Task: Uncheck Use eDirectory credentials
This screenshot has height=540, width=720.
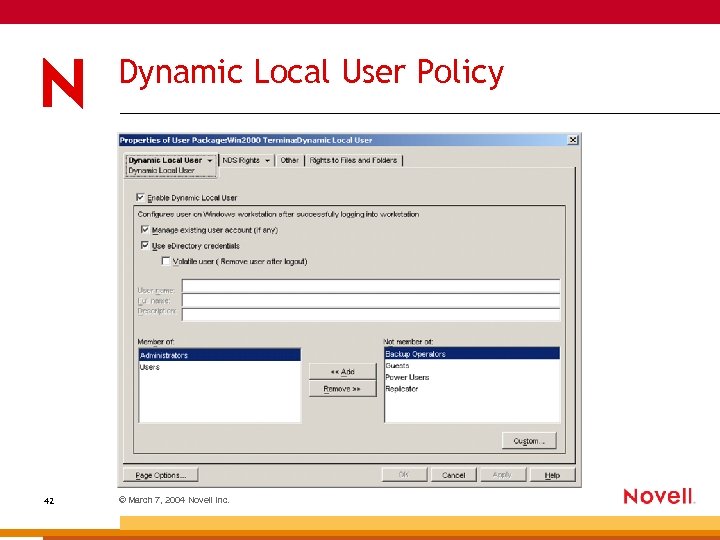Action: click(145, 245)
